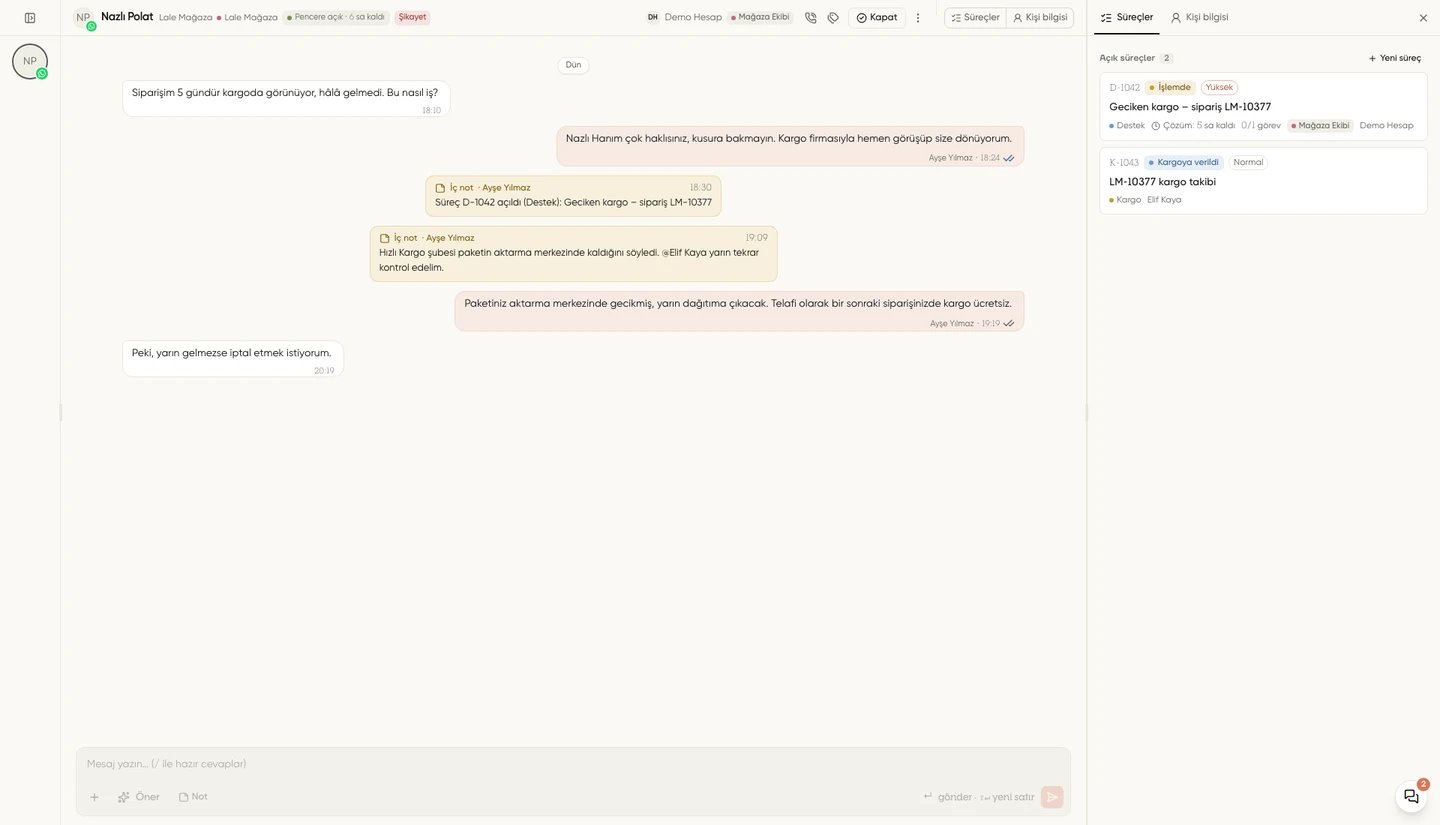Open process card D-1042 Geciken kargo

1263,106
